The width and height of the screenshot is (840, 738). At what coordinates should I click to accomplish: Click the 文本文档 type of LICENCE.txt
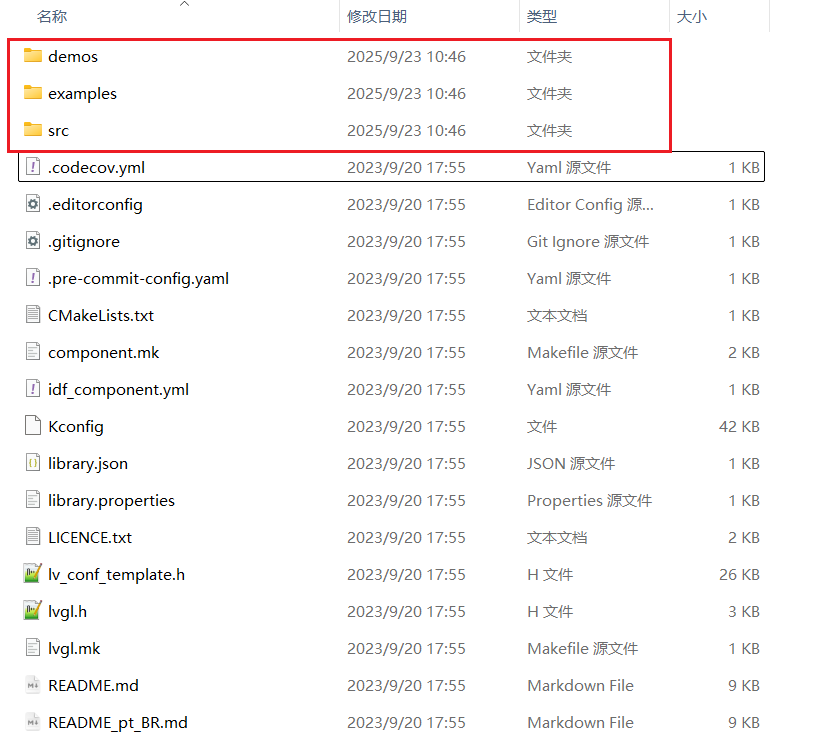point(557,537)
